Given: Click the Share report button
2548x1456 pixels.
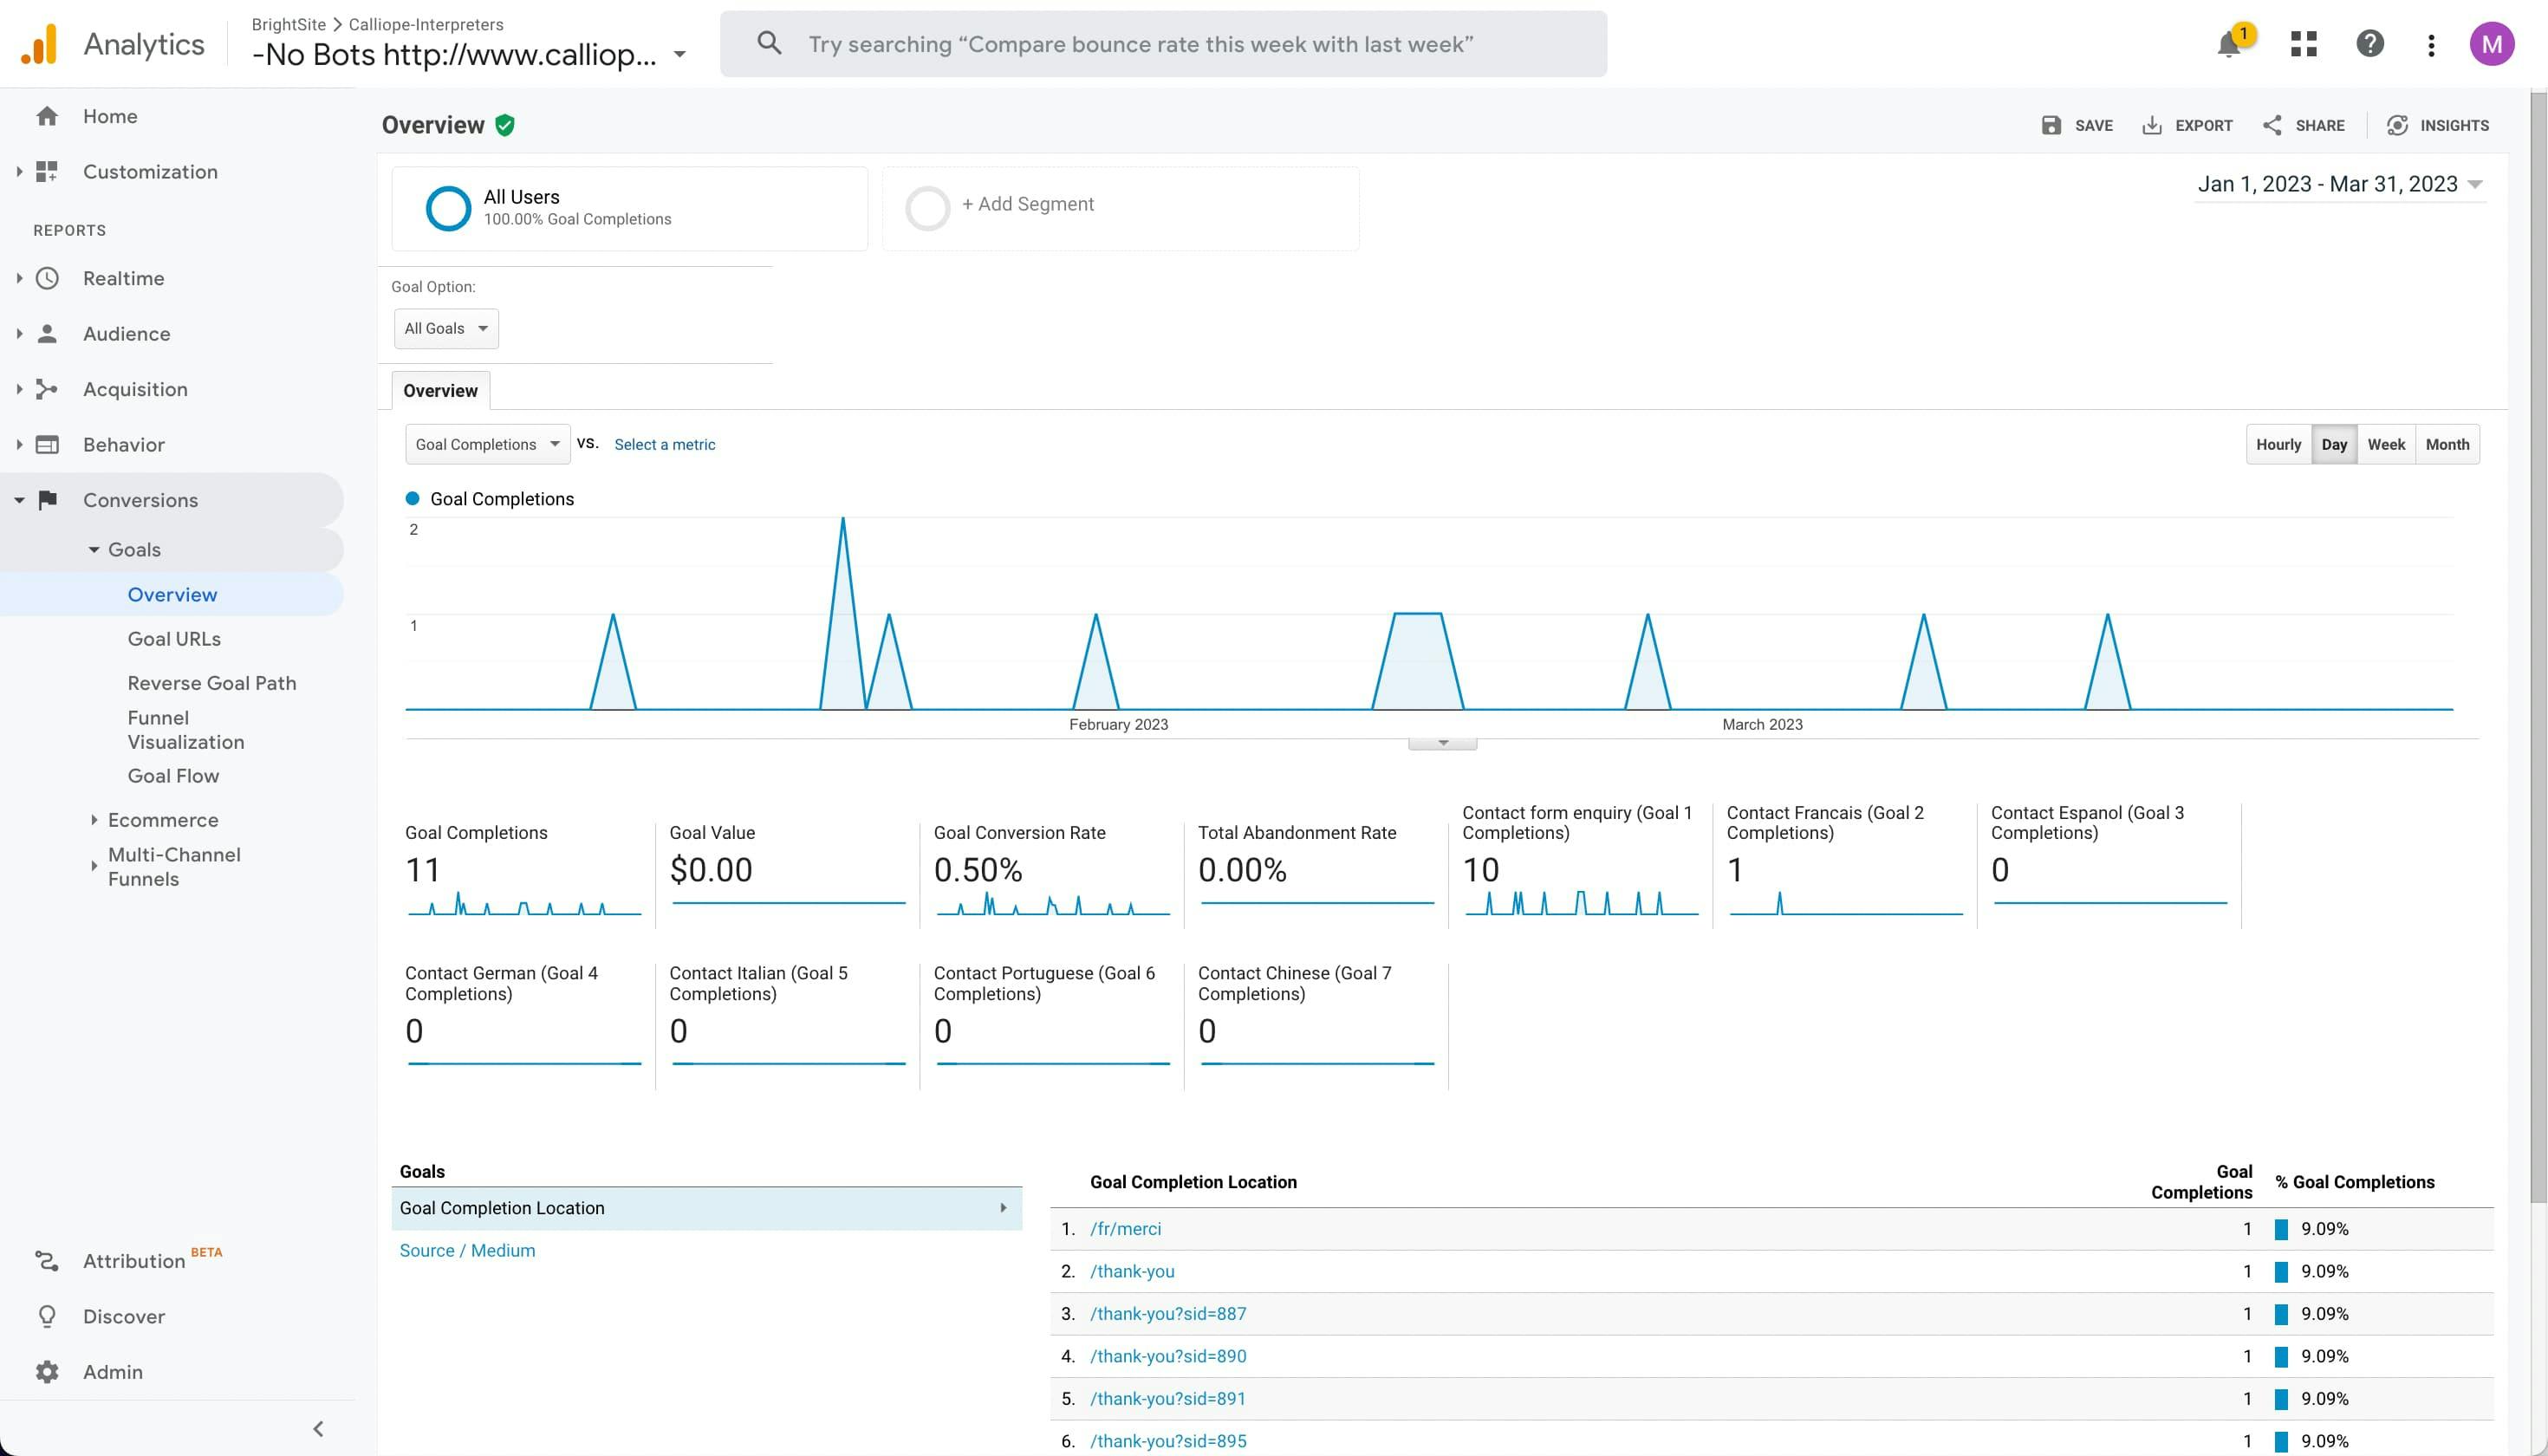Looking at the screenshot, I should [2303, 125].
